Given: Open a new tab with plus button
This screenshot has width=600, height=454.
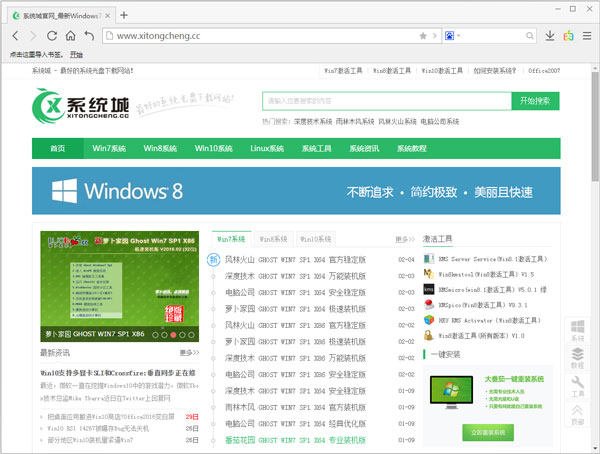Looking at the screenshot, I should pyautogui.click(x=124, y=15).
